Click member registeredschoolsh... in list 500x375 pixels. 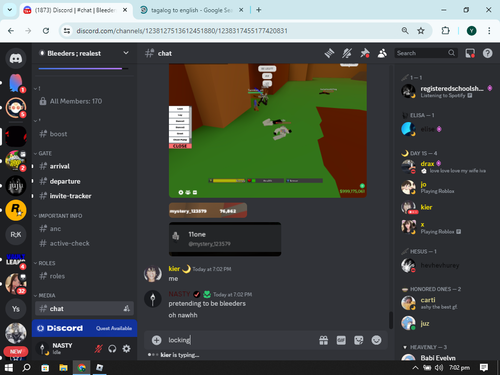(447, 91)
